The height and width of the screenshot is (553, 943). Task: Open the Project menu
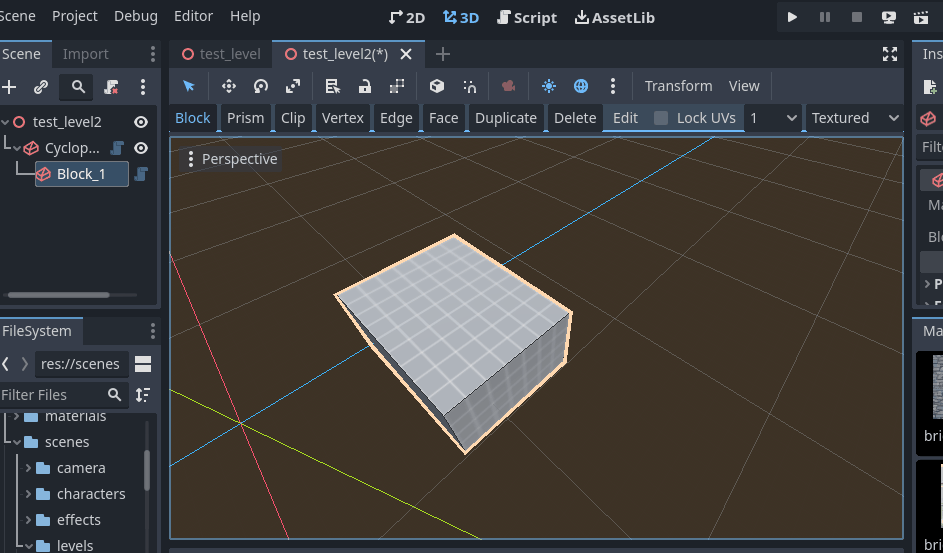[x=75, y=16]
